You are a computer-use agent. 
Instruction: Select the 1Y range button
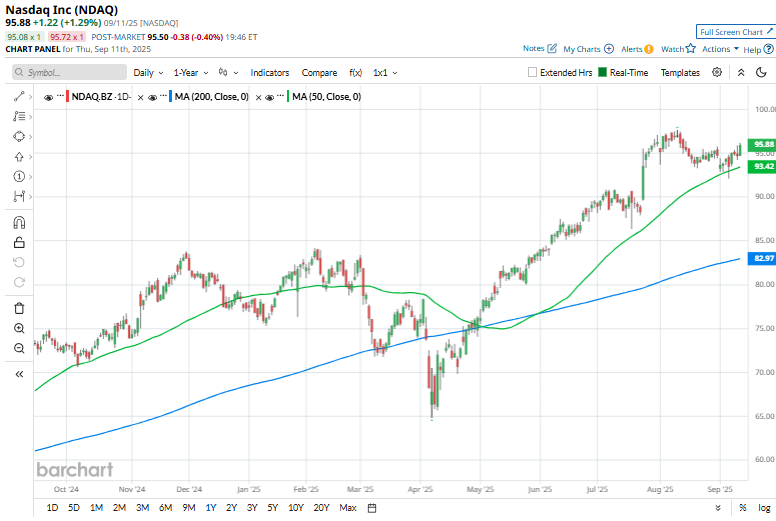pos(211,508)
